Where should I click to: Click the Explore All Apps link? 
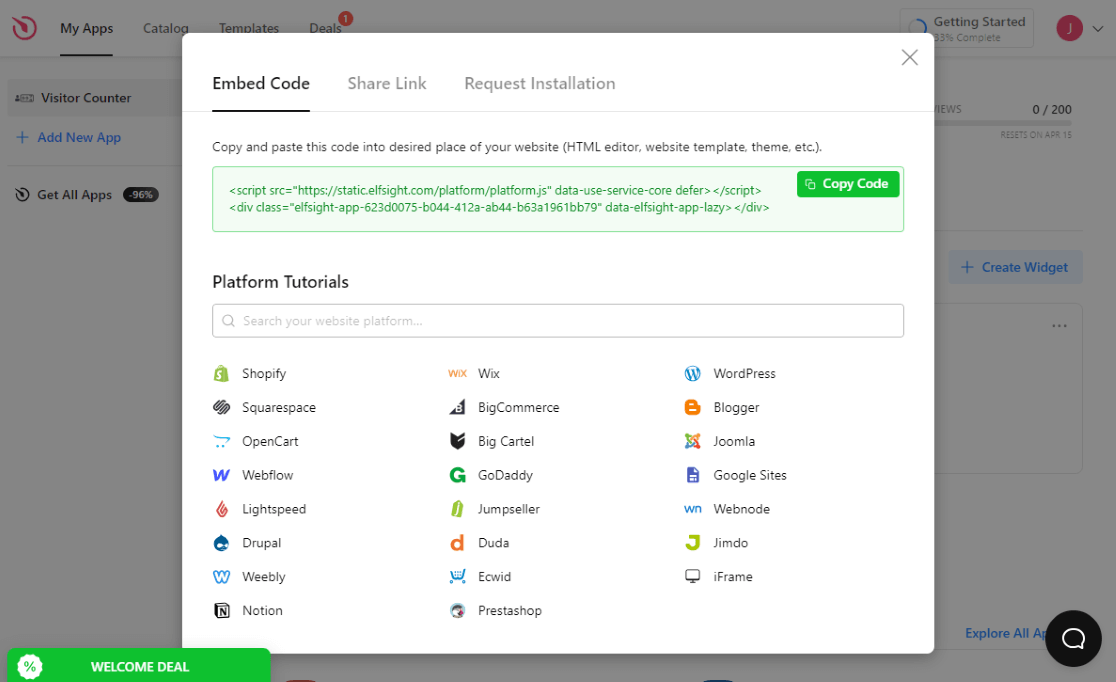point(1006,633)
